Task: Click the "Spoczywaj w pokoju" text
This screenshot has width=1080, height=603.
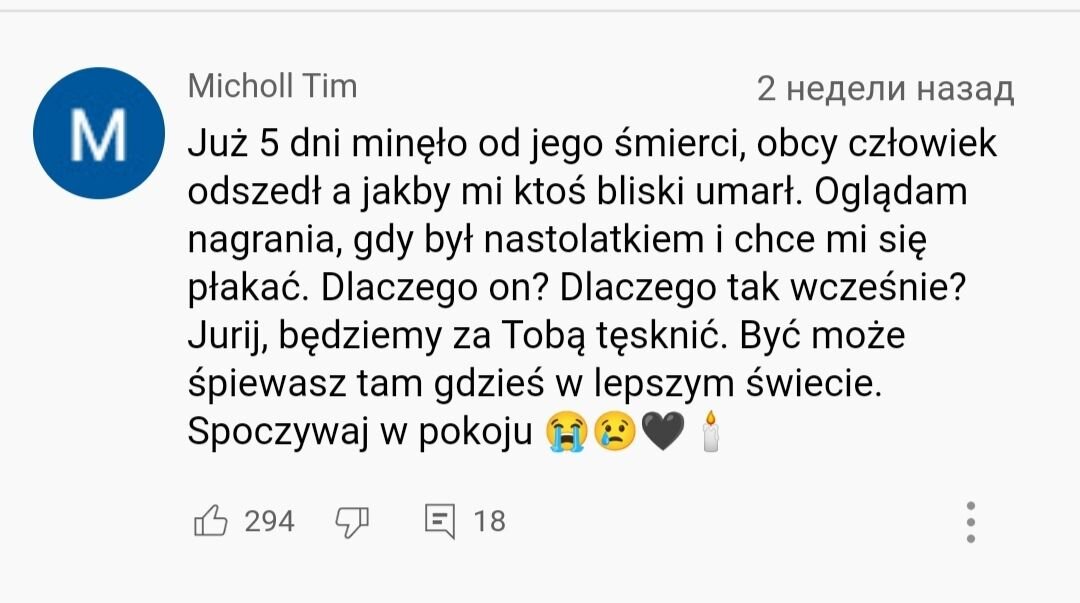Action: [360, 432]
